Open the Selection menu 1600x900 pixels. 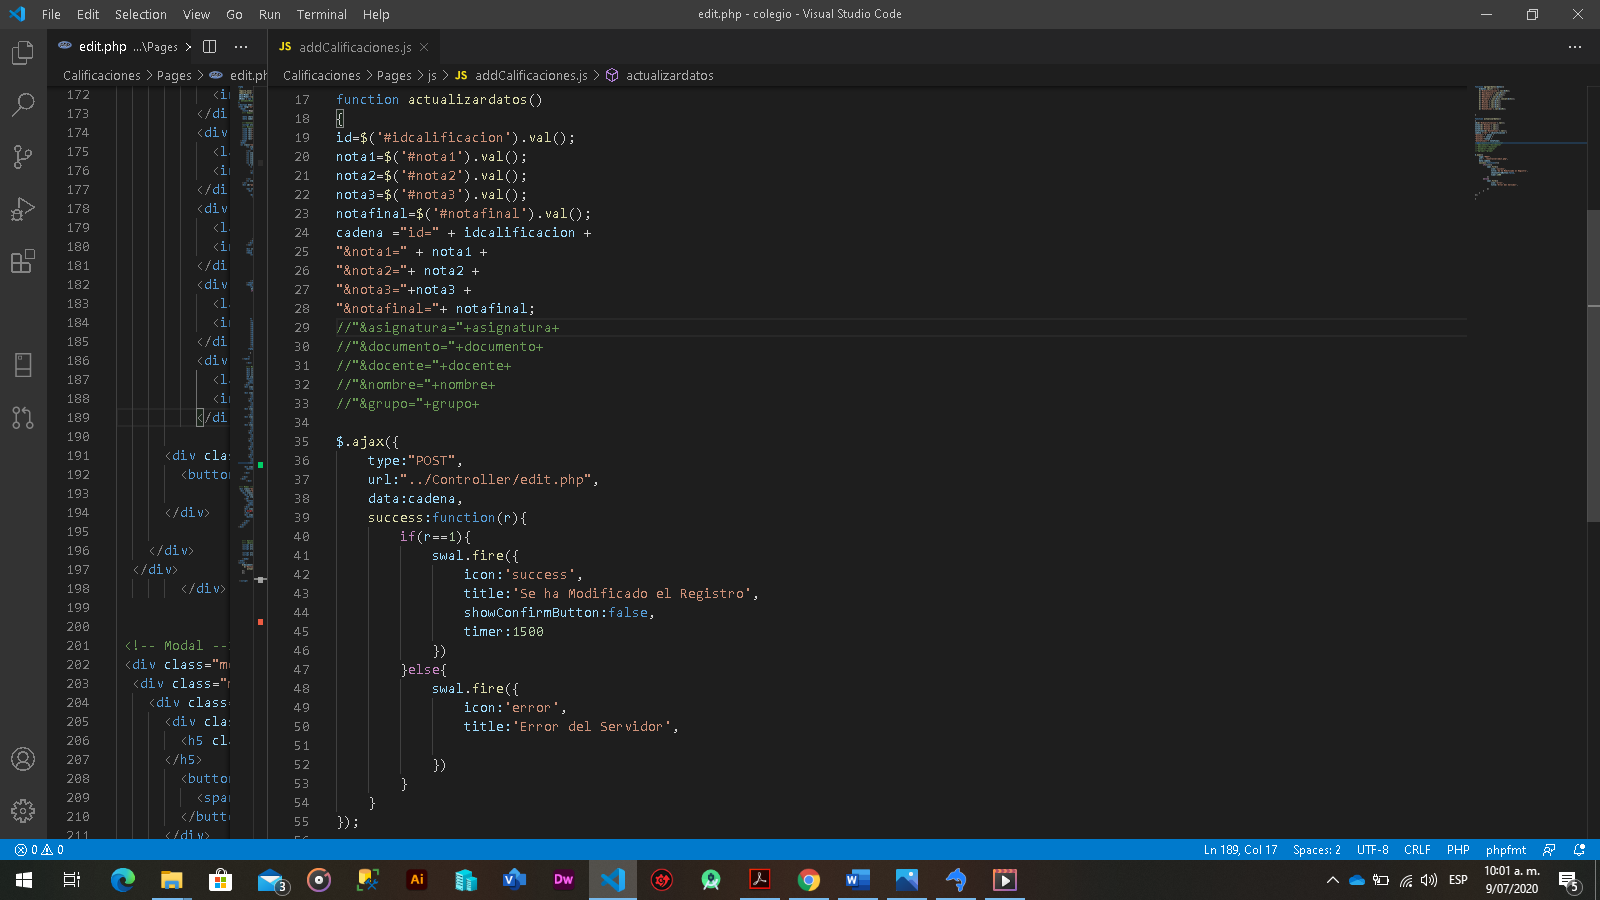[141, 14]
